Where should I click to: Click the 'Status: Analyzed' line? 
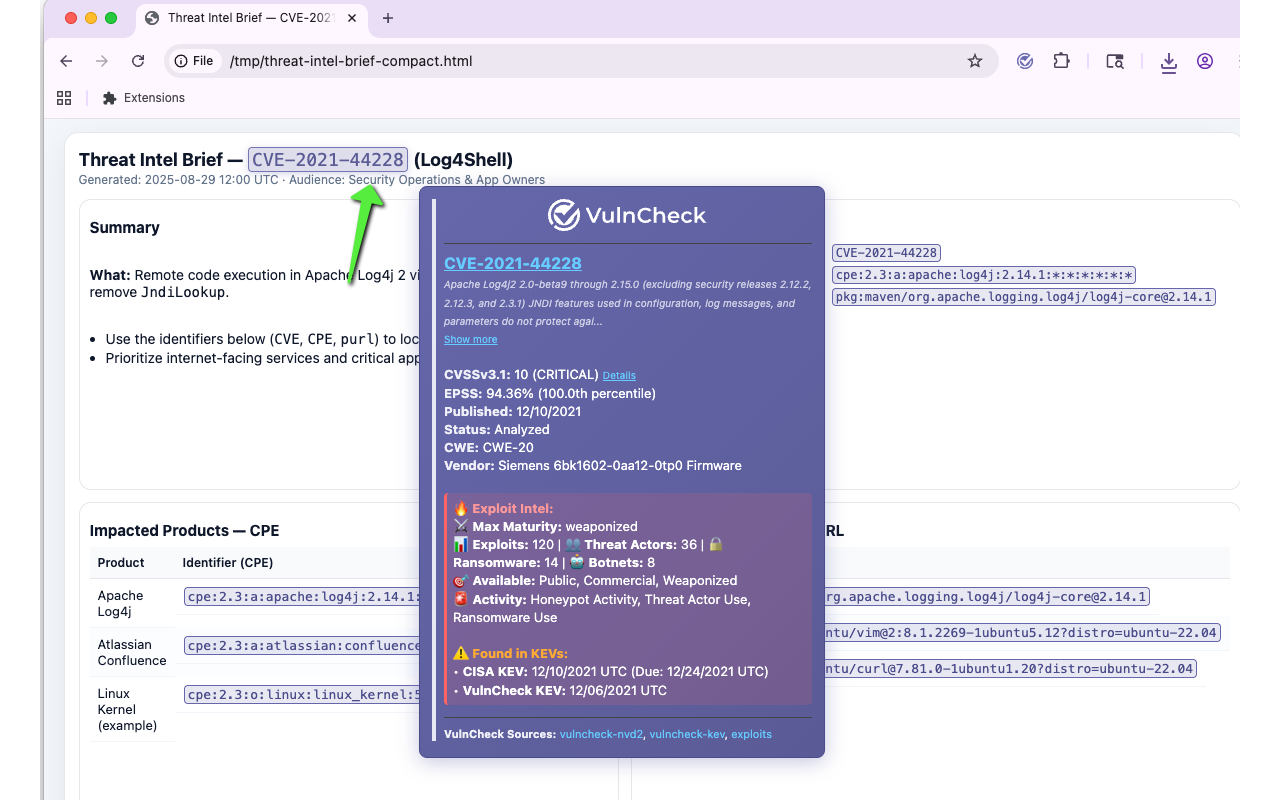pyautogui.click(x=497, y=429)
